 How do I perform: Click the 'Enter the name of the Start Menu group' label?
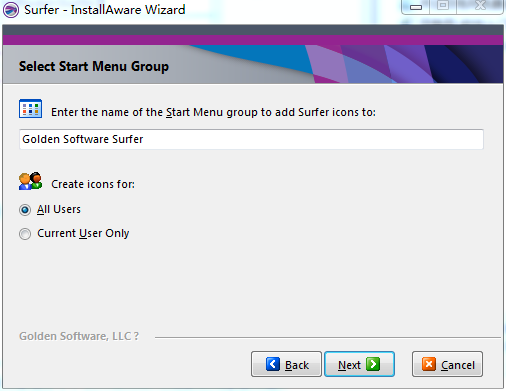click(x=213, y=112)
